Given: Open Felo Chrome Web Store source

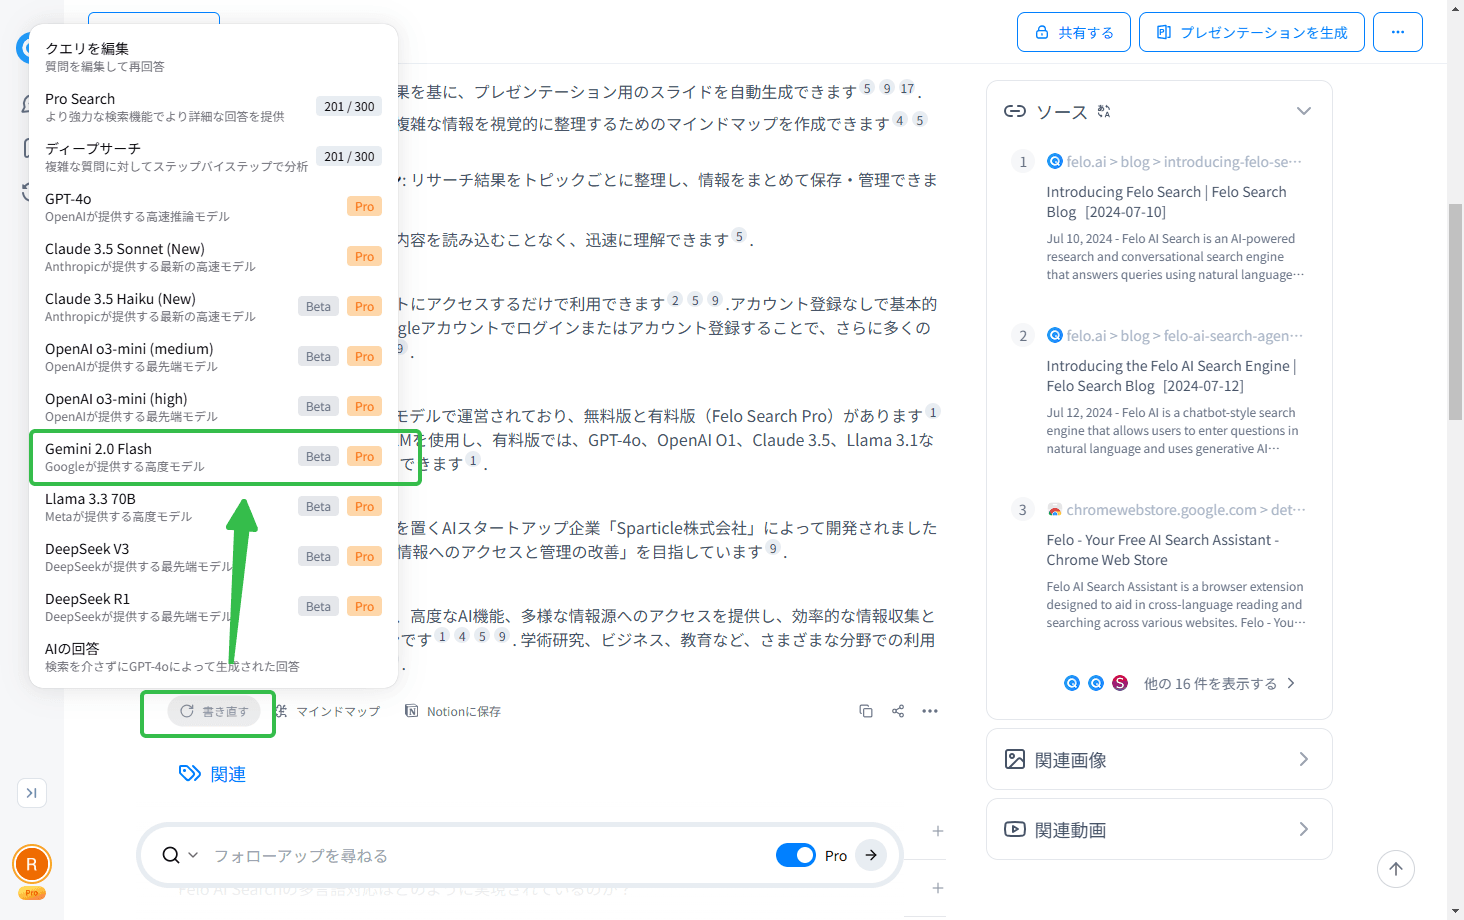Looking at the screenshot, I should coord(1163,549).
